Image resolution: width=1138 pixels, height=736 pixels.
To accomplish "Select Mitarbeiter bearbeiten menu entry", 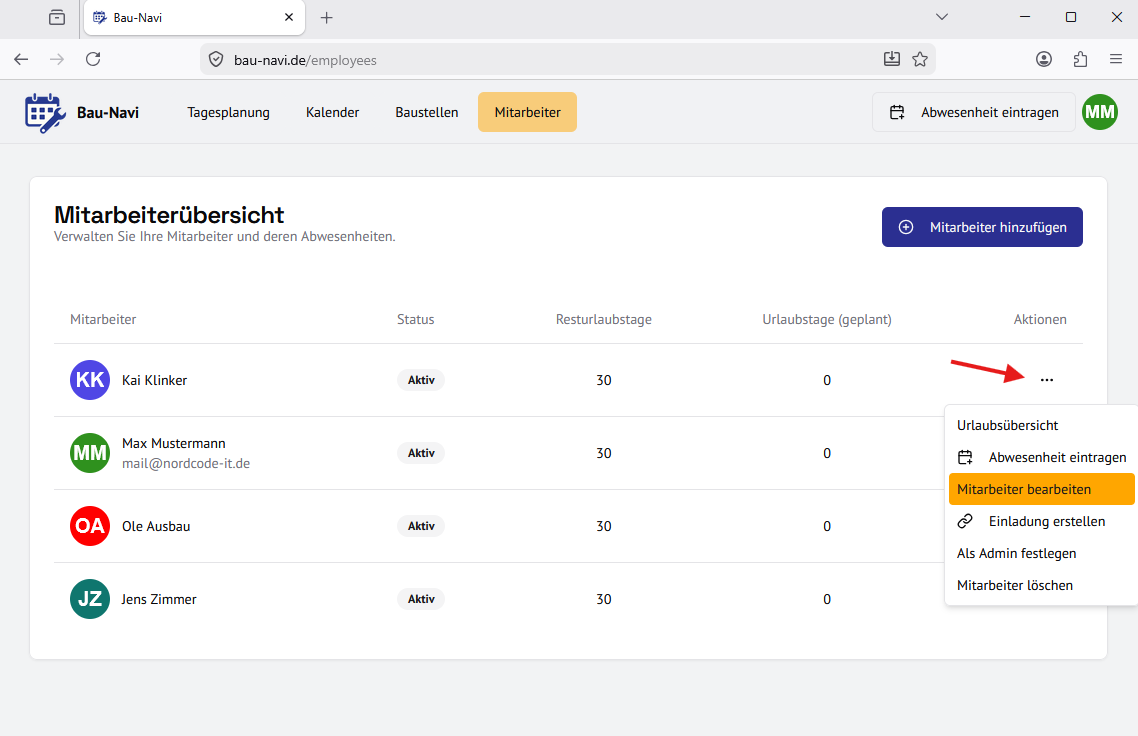I will pyautogui.click(x=1041, y=489).
